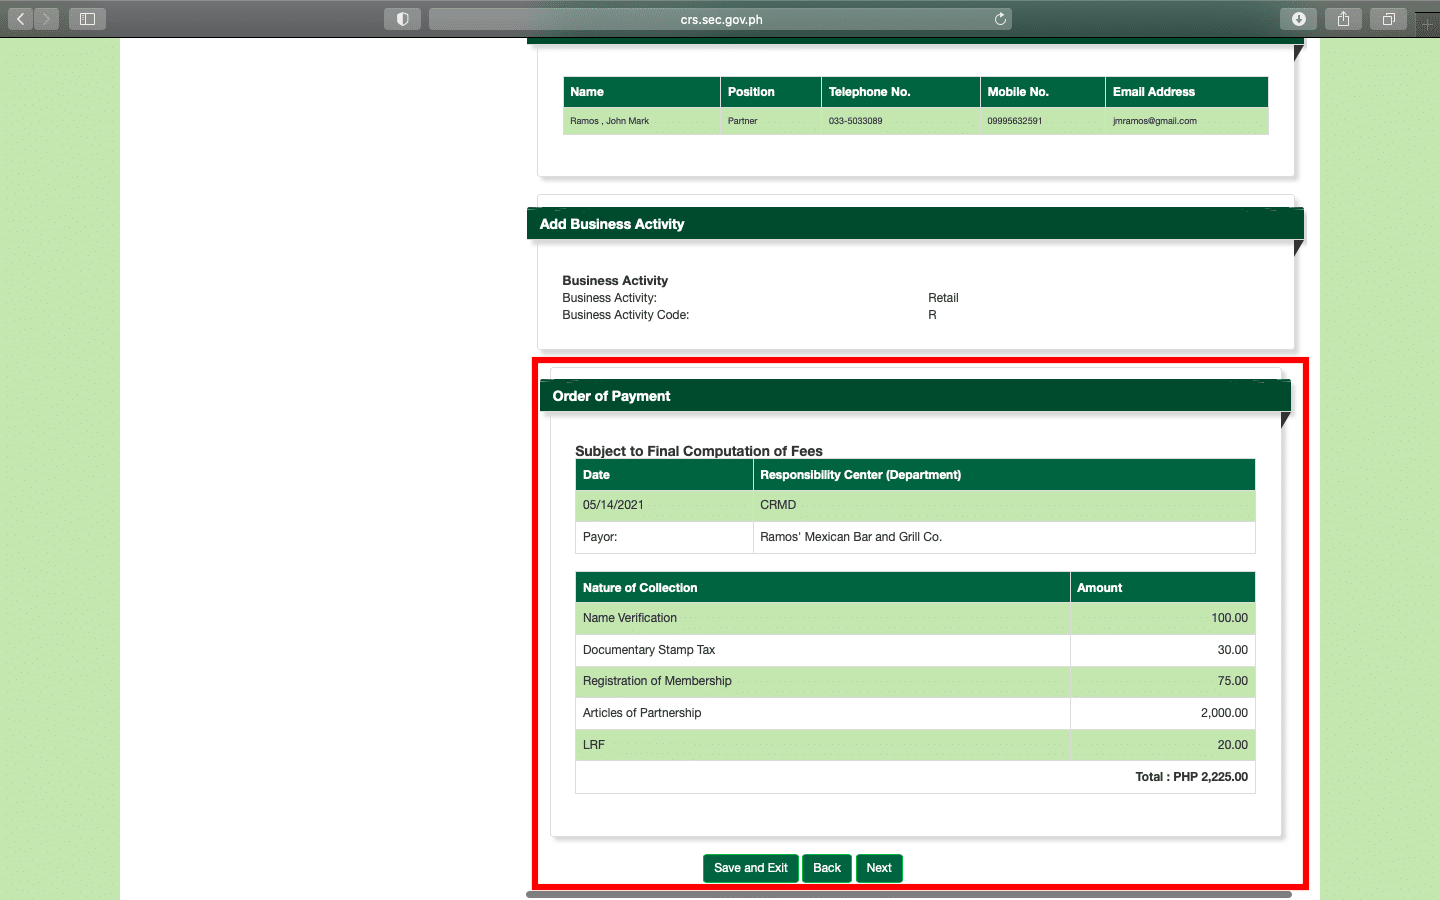Click the green Back button on the form
This screenshot has width=1440, height=900.
(826, 868)
